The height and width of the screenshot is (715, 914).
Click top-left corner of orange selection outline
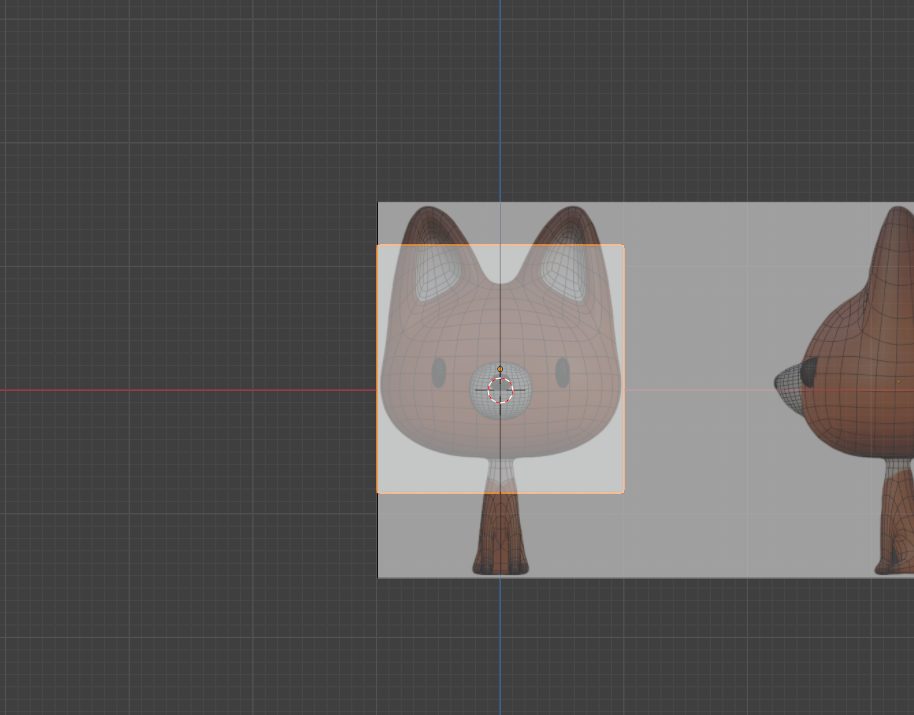click(x=378, y=246)
